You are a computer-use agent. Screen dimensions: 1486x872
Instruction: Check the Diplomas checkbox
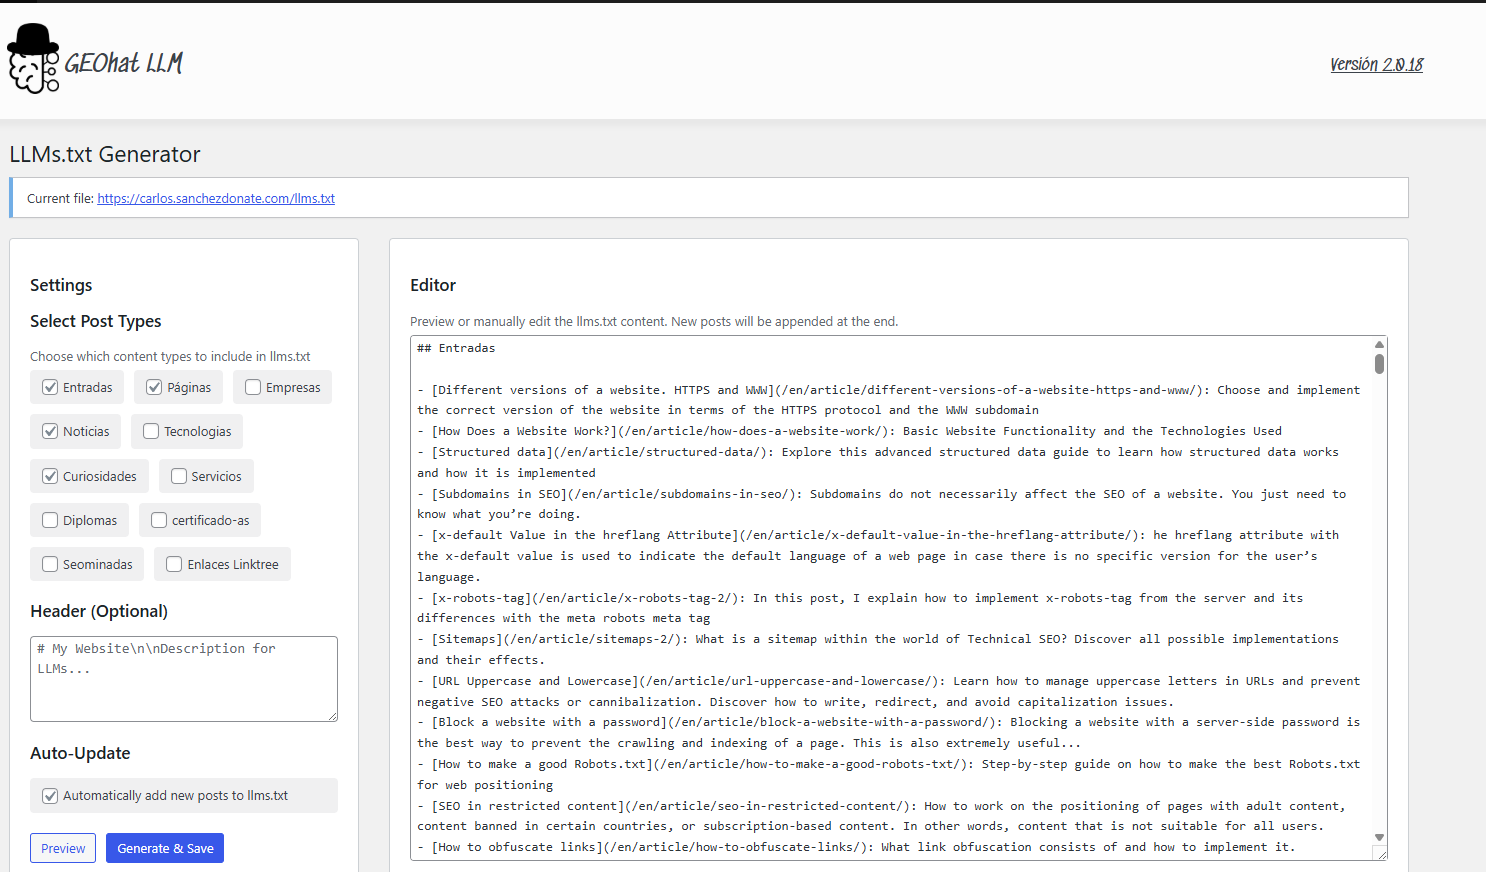pyautogui.click(x=48, y=520)
